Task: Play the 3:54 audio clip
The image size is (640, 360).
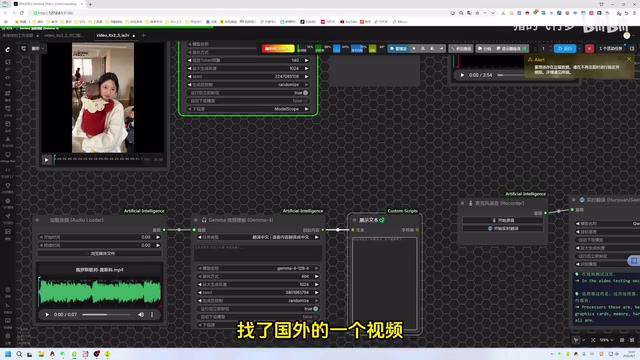Action: (462, 75)
